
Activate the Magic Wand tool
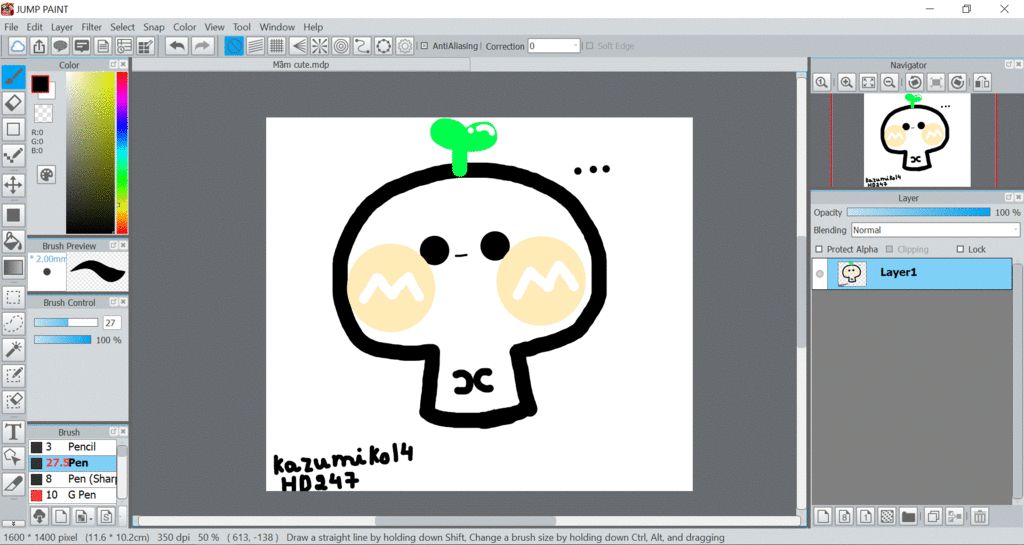[x=13, y=349]
